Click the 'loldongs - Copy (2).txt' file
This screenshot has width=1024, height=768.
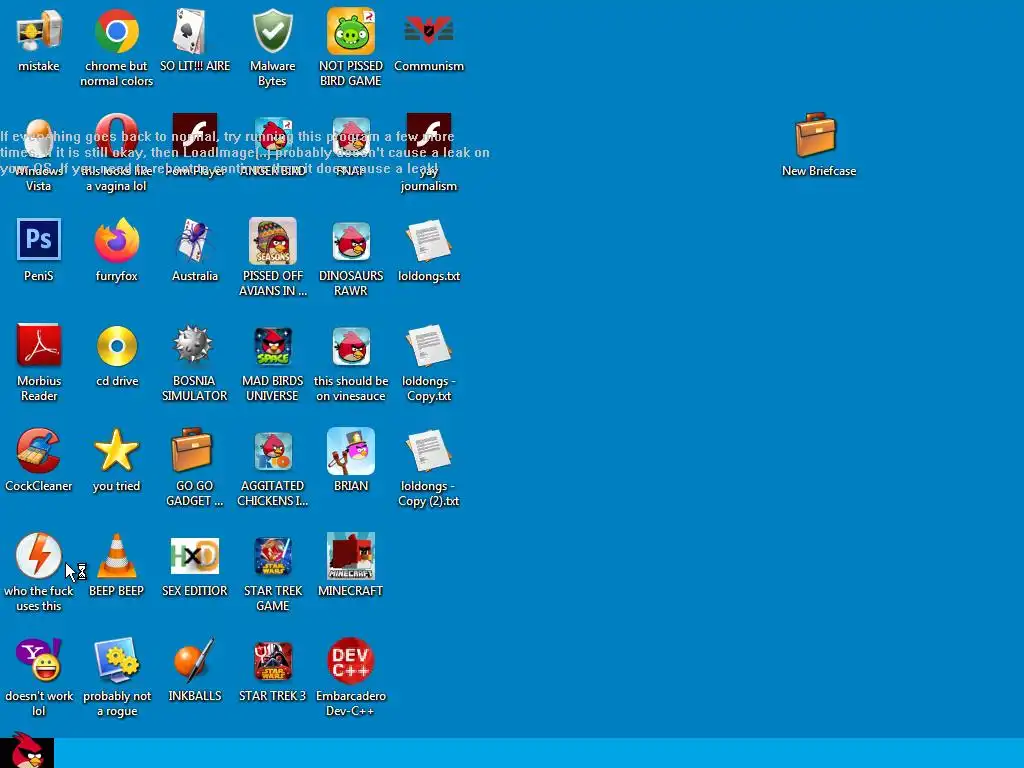pyautogui.click(x=428, y=451)
